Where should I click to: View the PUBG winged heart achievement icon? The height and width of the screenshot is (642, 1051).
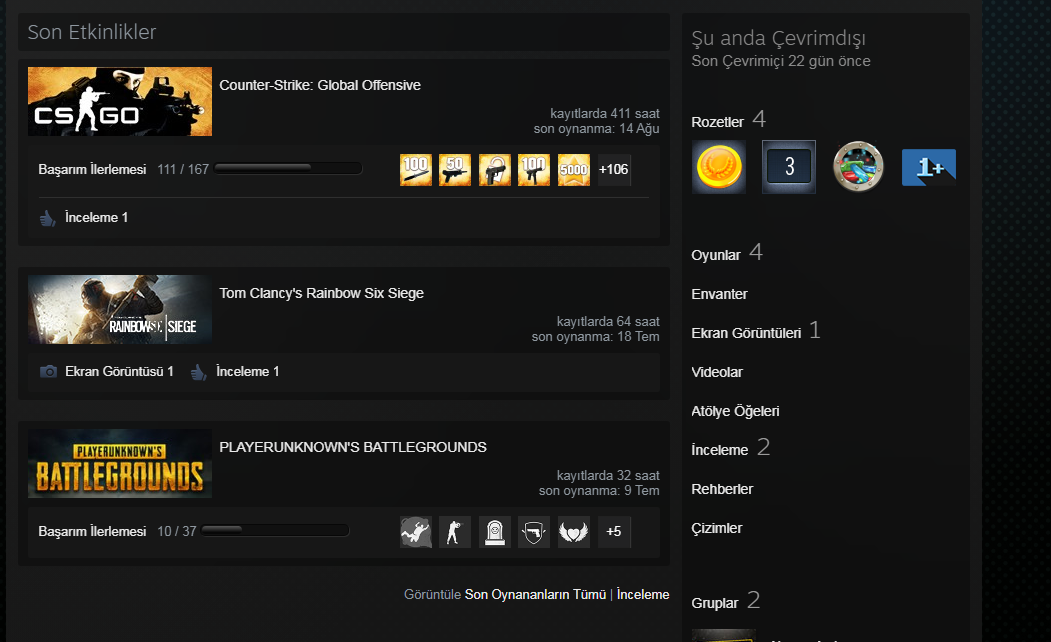[574, 532]
